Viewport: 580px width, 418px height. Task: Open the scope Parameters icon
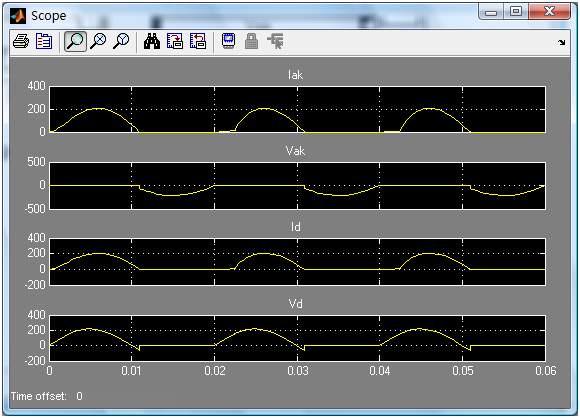click(44, 41)
